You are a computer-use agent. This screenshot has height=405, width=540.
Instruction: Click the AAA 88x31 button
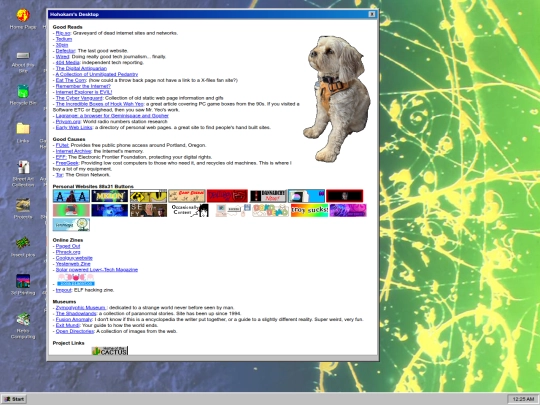(71, 196)
